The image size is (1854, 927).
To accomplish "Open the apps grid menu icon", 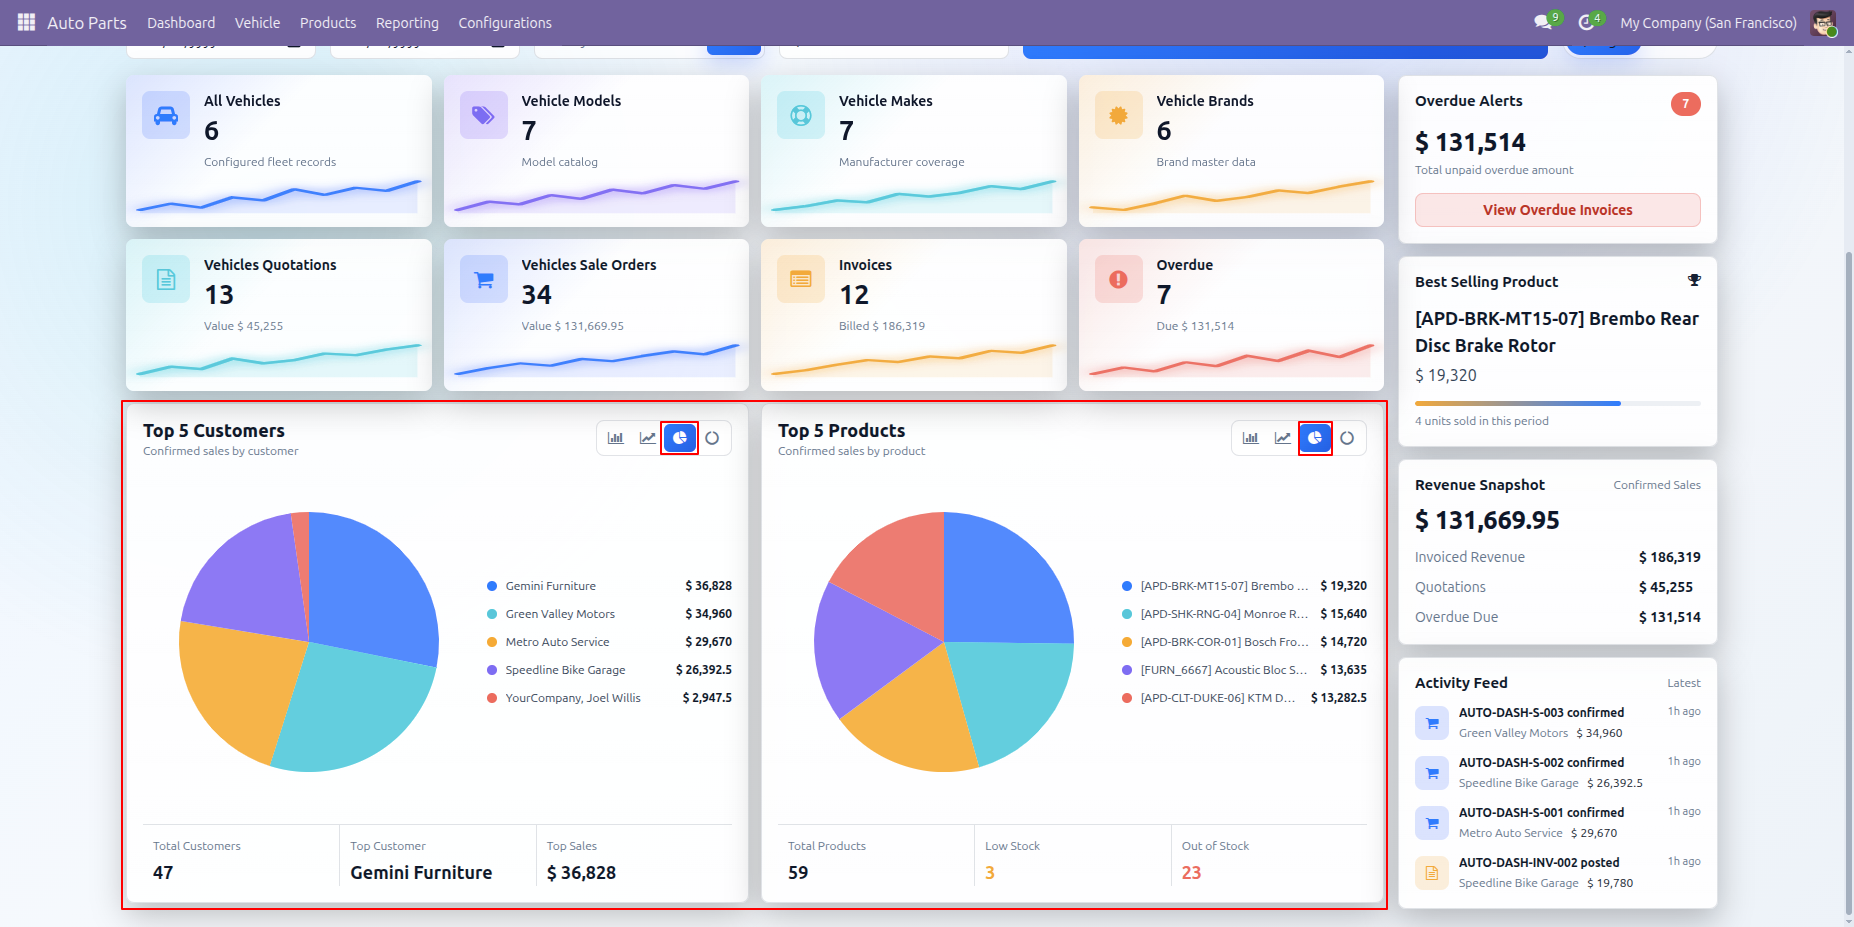I will tap(26, 22).
